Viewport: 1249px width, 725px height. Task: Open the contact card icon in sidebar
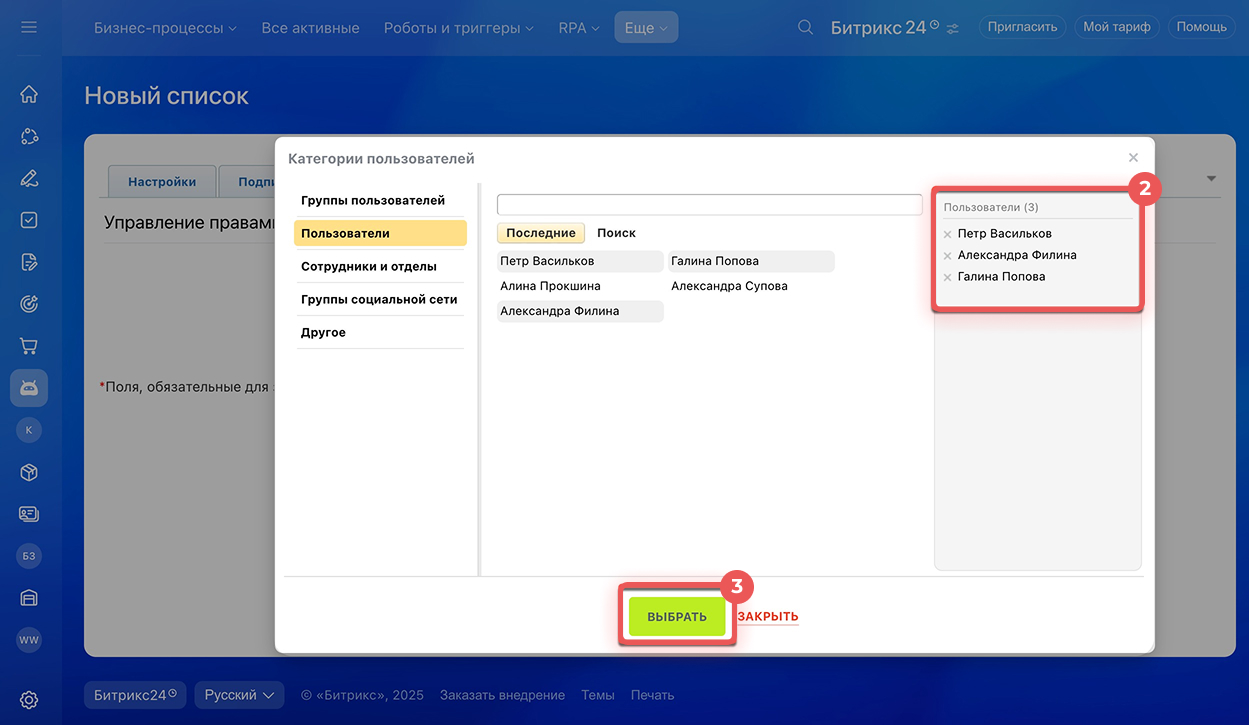pos(29,514)
